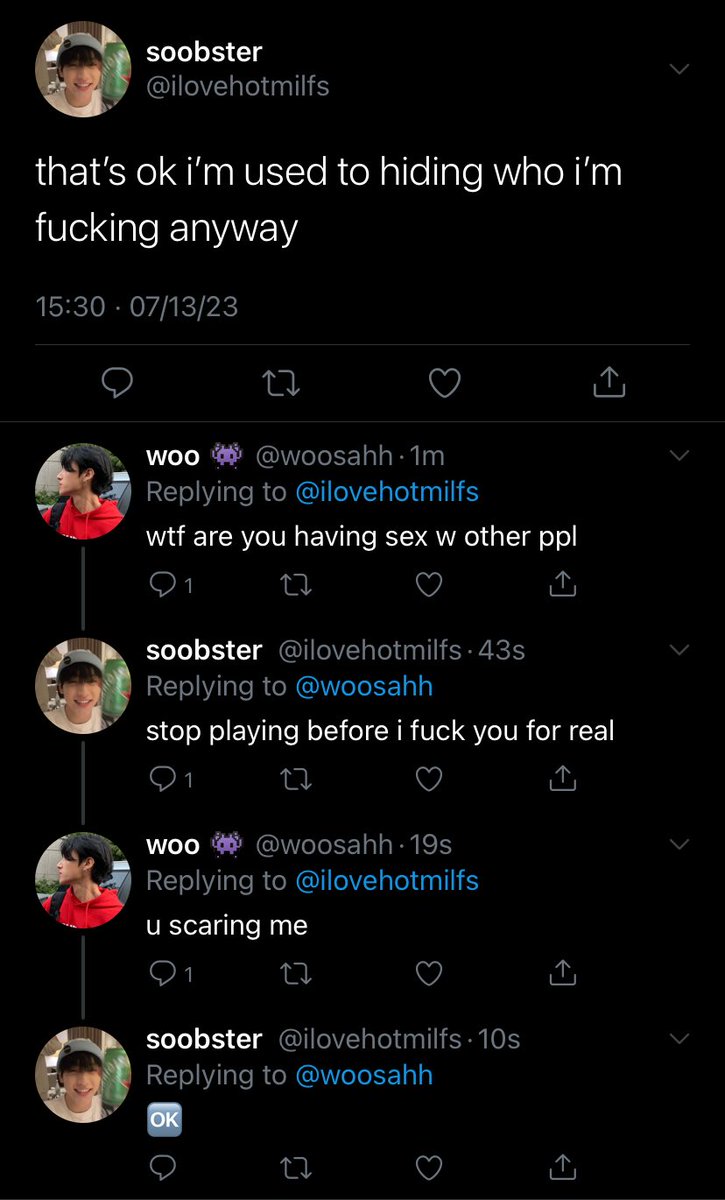Share the 'wtf are you having' reply

[563, 583]
